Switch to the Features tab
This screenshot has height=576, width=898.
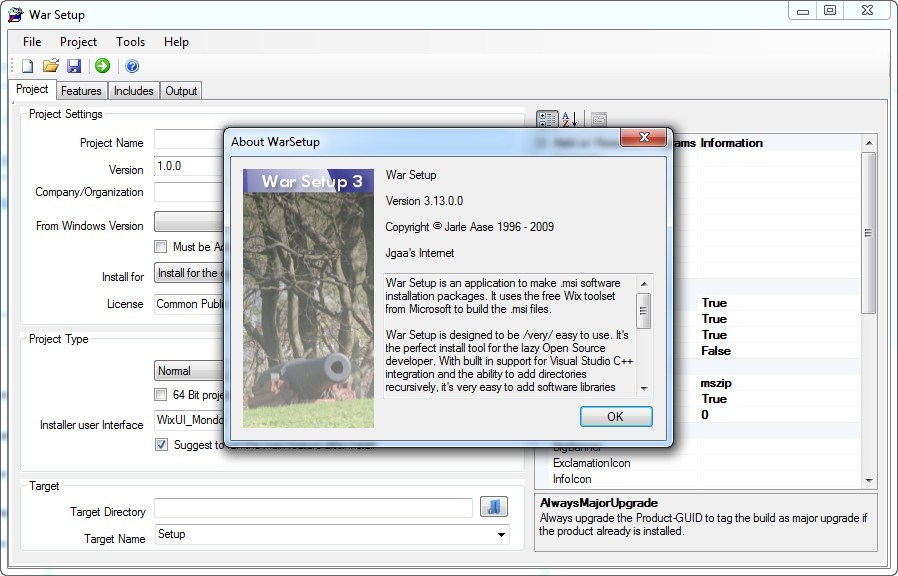tap(81, 91)
